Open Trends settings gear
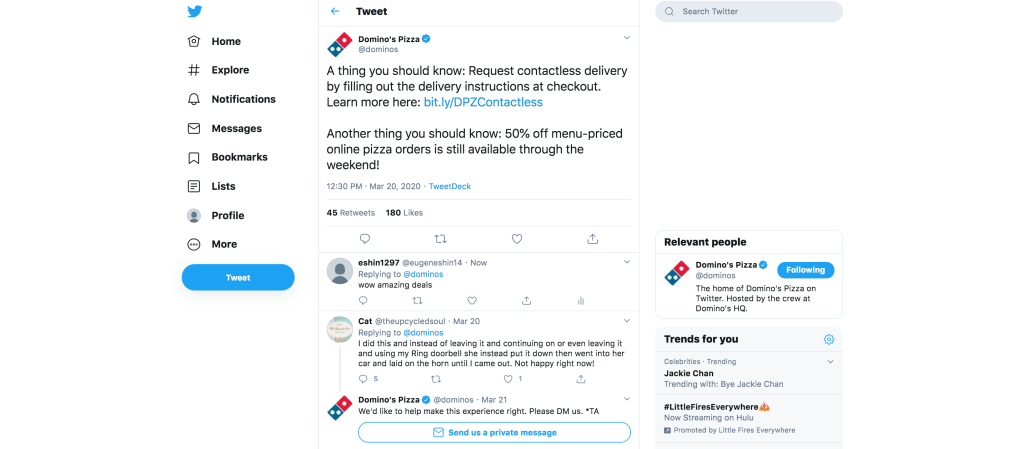 pyautogui.click(x=829, y=339)
